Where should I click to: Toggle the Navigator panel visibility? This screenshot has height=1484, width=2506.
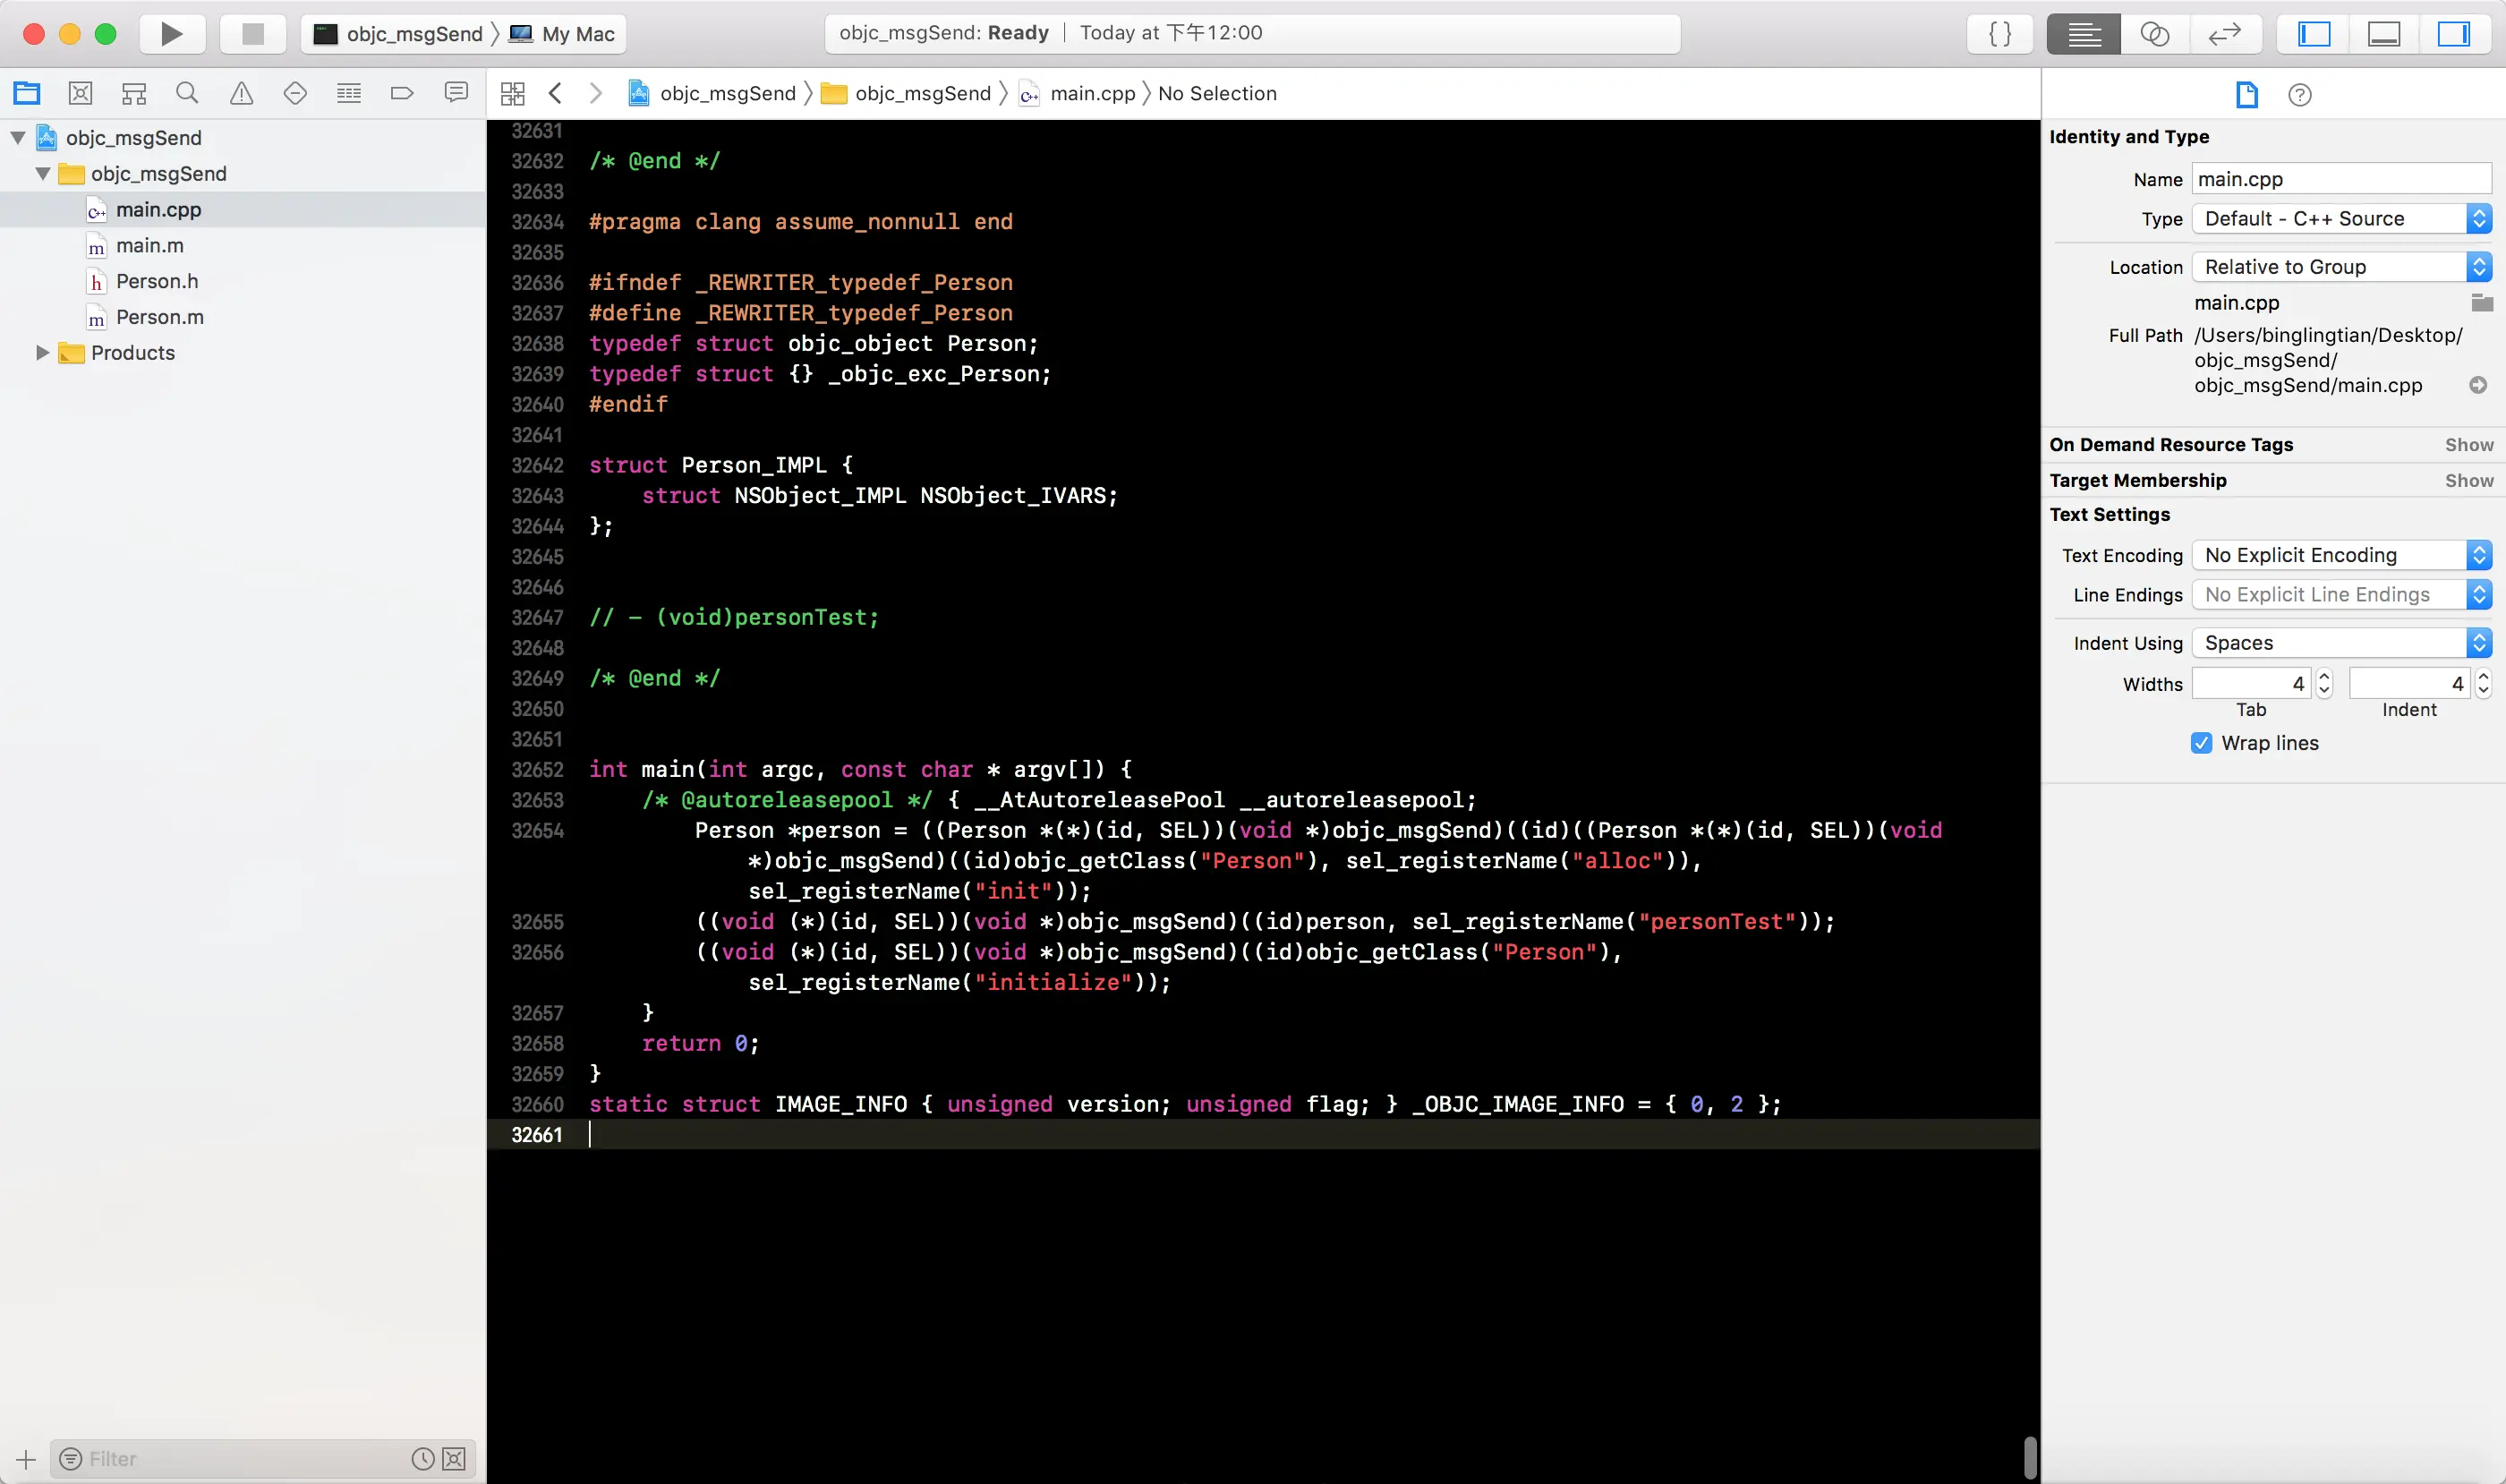tap(2314, 34)
